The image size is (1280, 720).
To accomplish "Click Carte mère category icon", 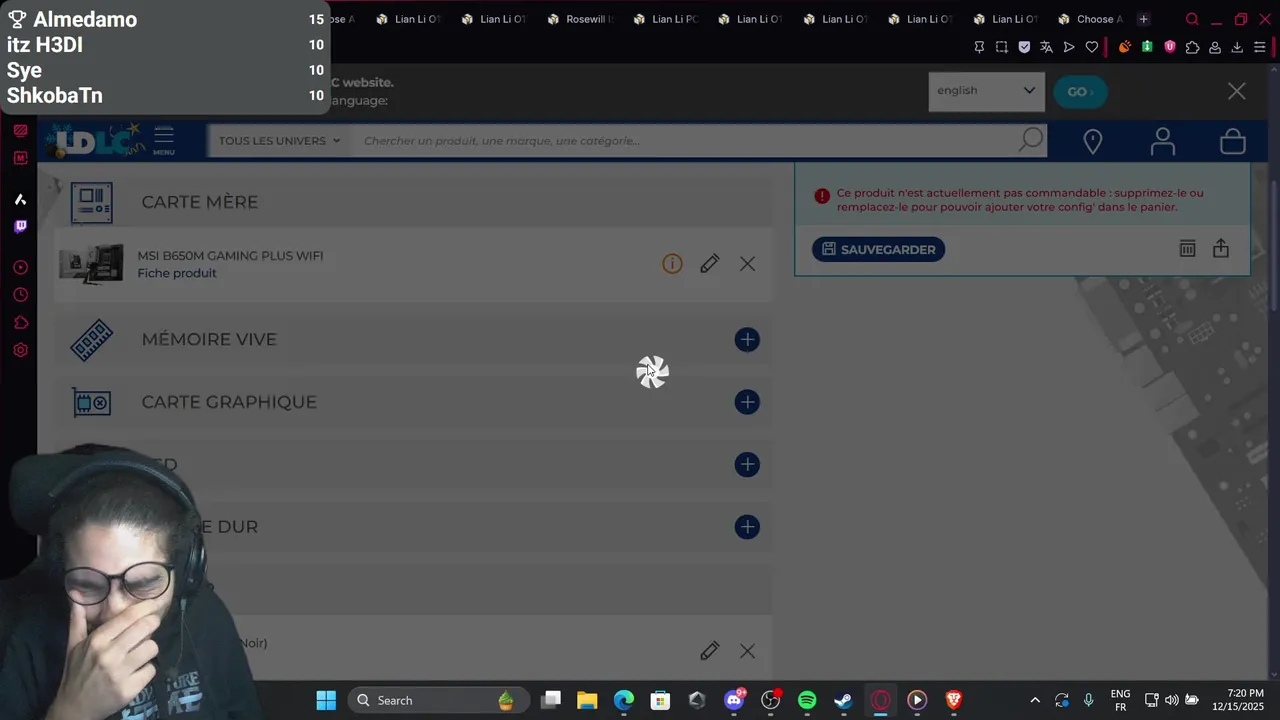I will [x=92, y=203].
